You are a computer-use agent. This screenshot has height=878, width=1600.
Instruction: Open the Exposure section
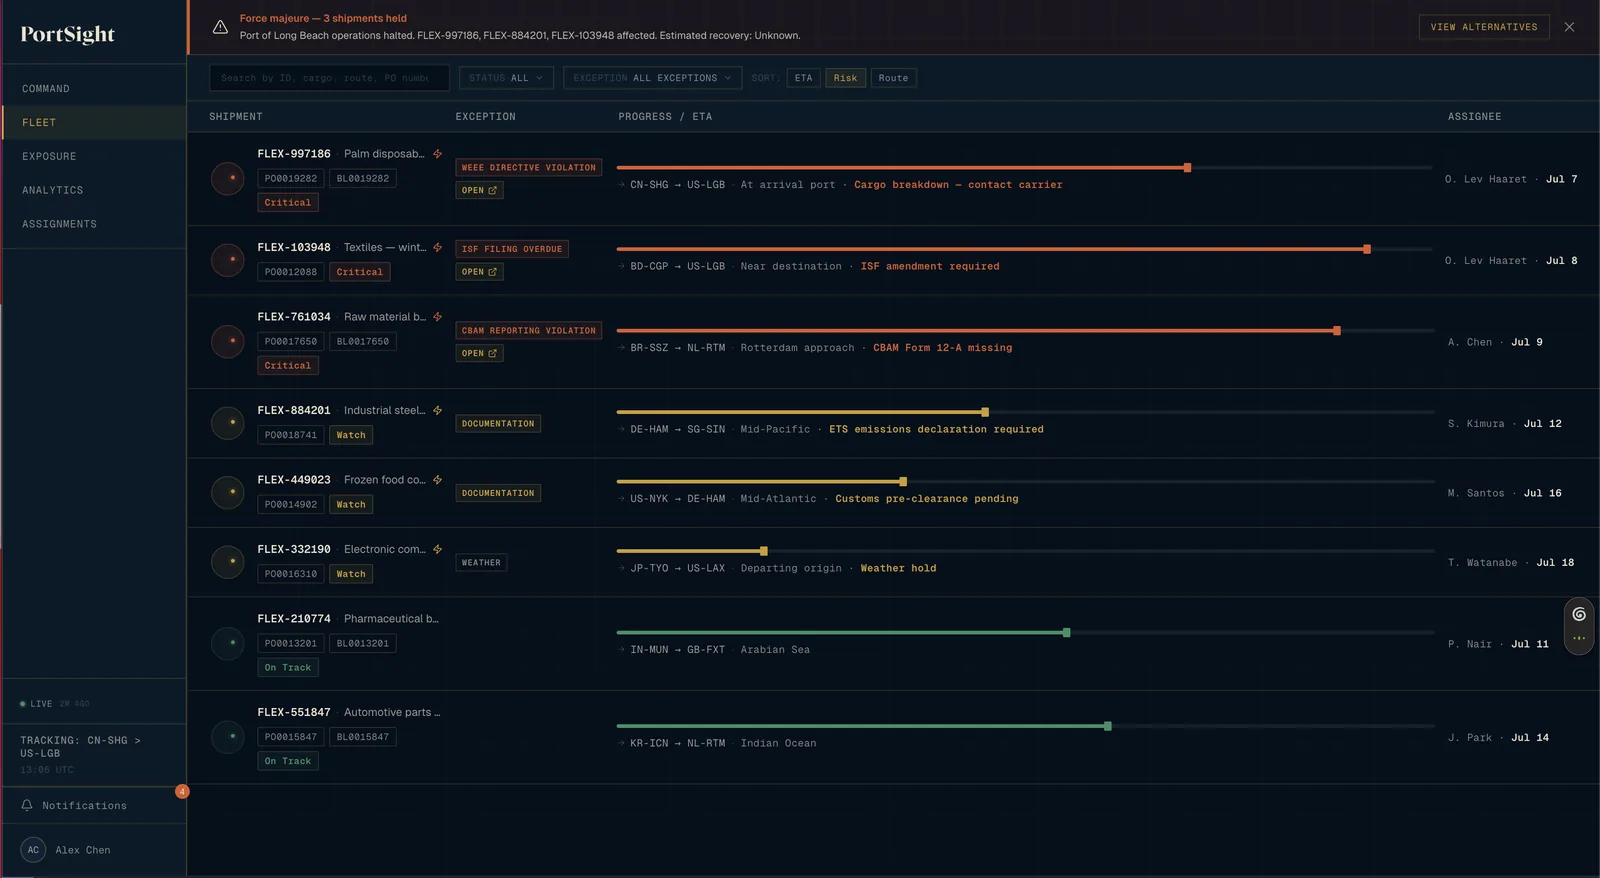pyautogui.click(x=94, y=156)
